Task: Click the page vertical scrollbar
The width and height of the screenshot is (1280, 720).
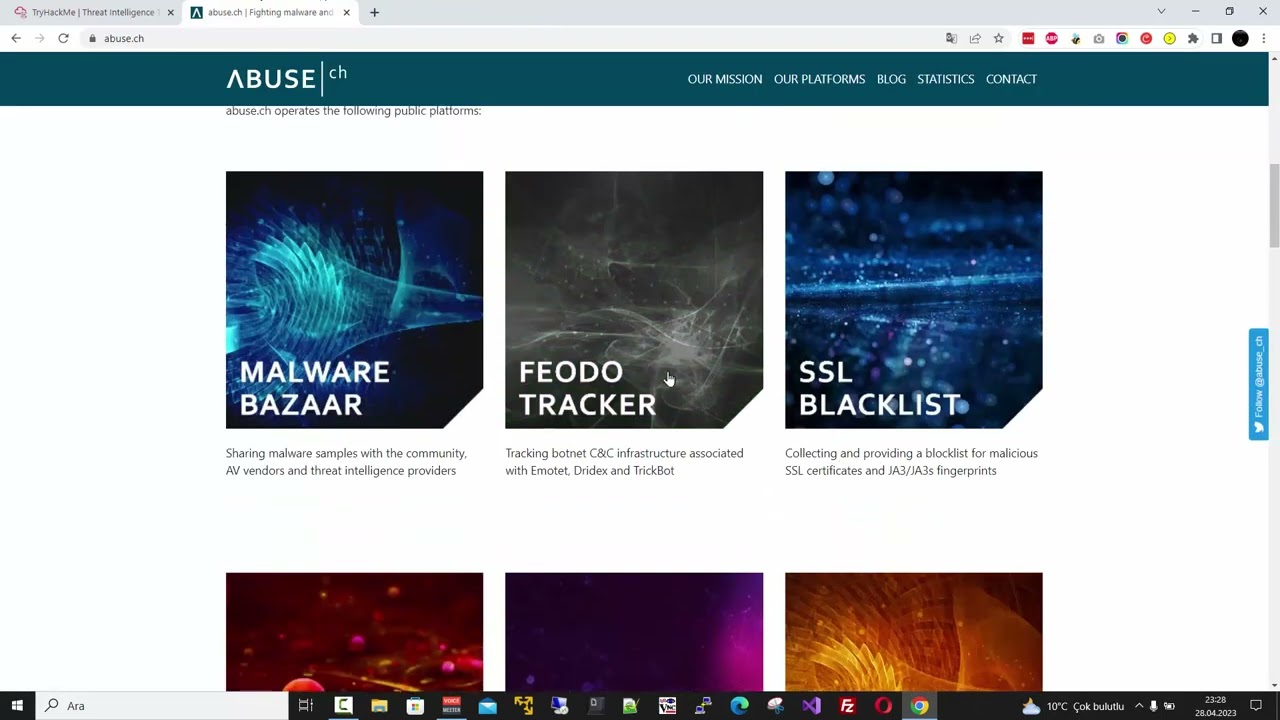Action: [1274, 205]
